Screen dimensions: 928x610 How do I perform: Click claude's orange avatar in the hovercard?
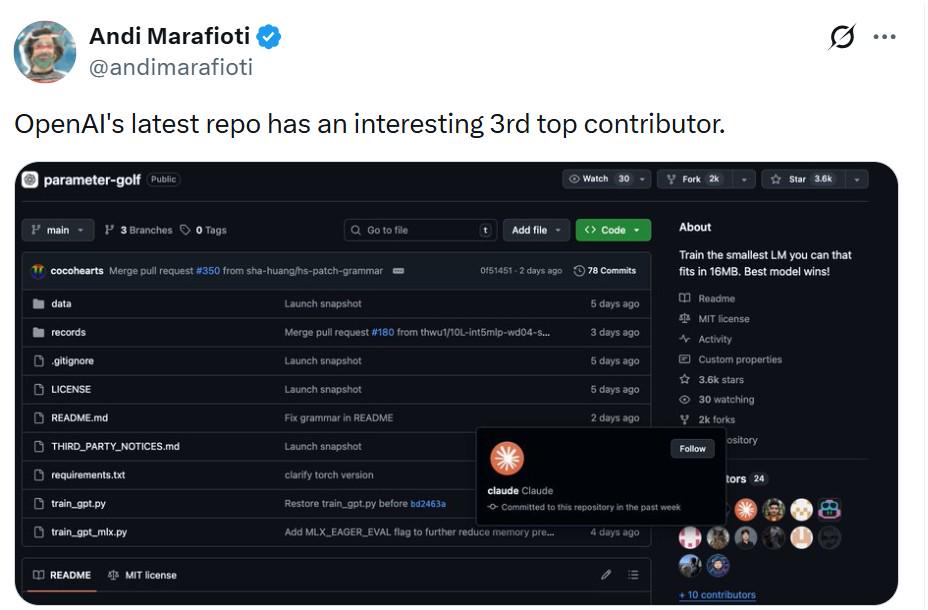[x=509, y=459]
